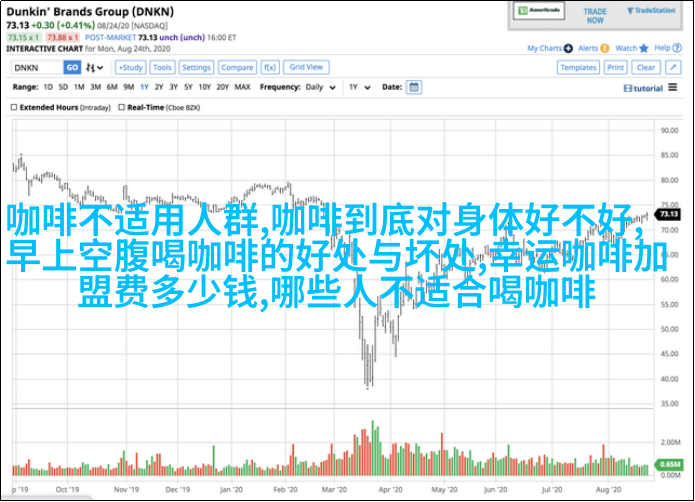Enable the Extended Hours checkbox
The width and height of the screenshot is (695, 502).
coord(14,107)
